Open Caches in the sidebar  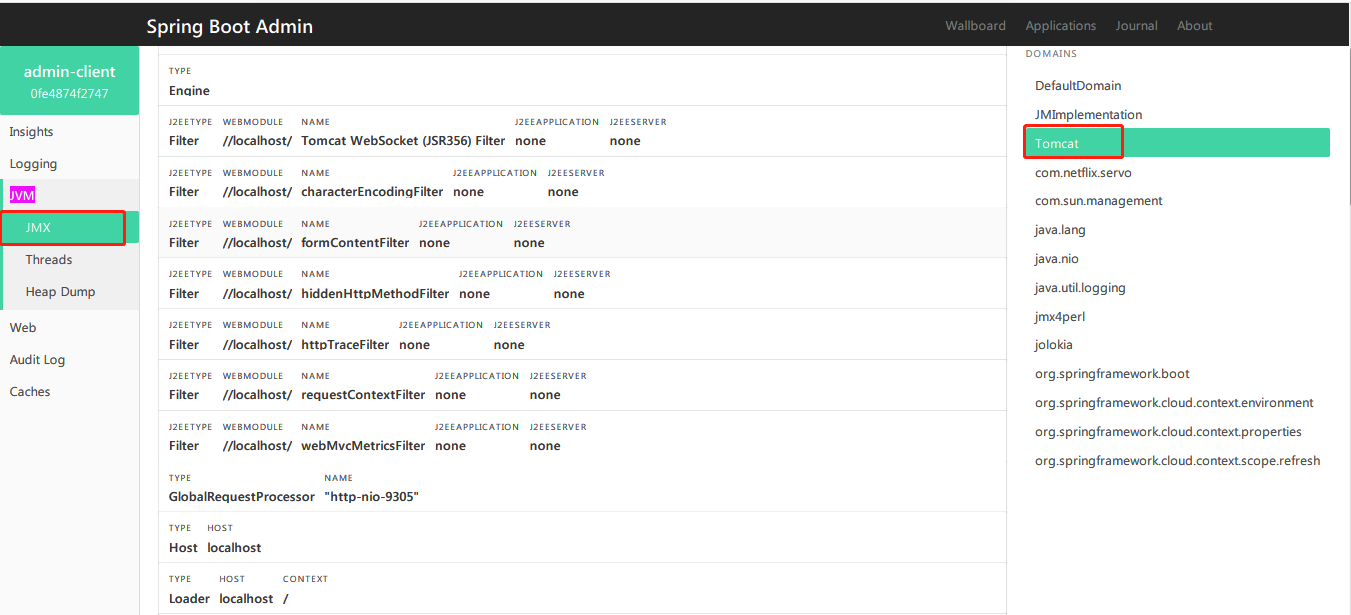tap(30, 392)
